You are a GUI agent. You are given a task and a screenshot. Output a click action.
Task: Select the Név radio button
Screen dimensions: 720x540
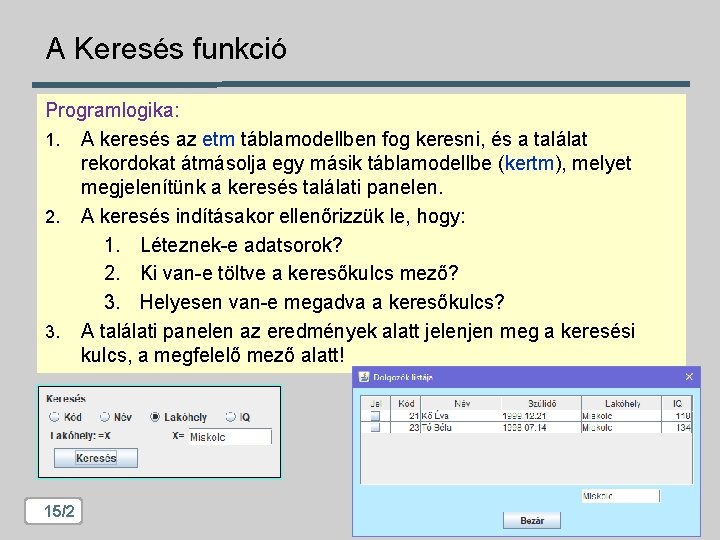click(x=105, y=416)
